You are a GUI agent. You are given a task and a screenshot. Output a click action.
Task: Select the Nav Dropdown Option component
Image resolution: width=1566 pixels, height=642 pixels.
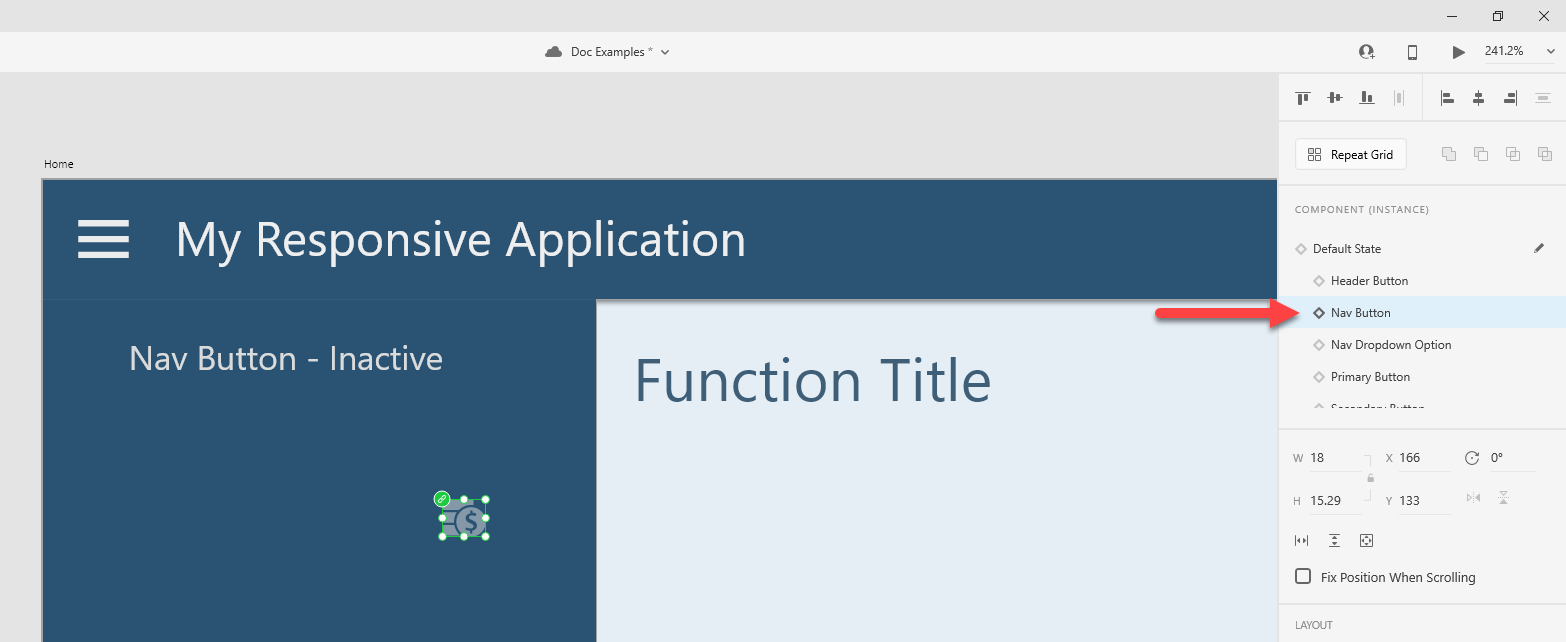pos(1390,345)
